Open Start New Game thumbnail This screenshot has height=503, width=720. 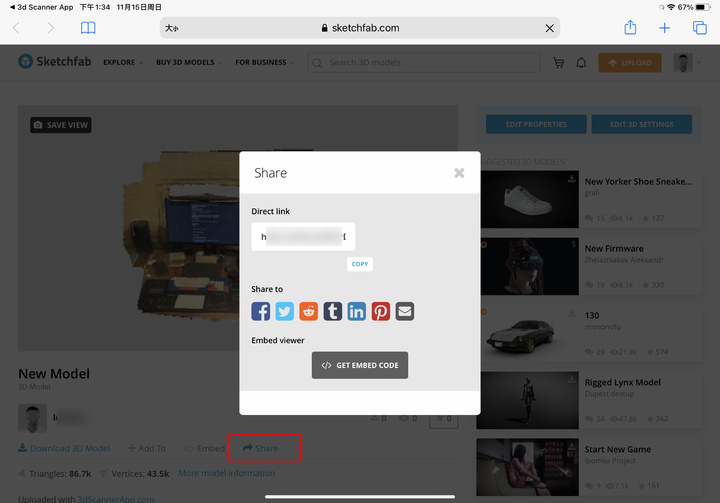pyautogui.click(x=528, y=467)
